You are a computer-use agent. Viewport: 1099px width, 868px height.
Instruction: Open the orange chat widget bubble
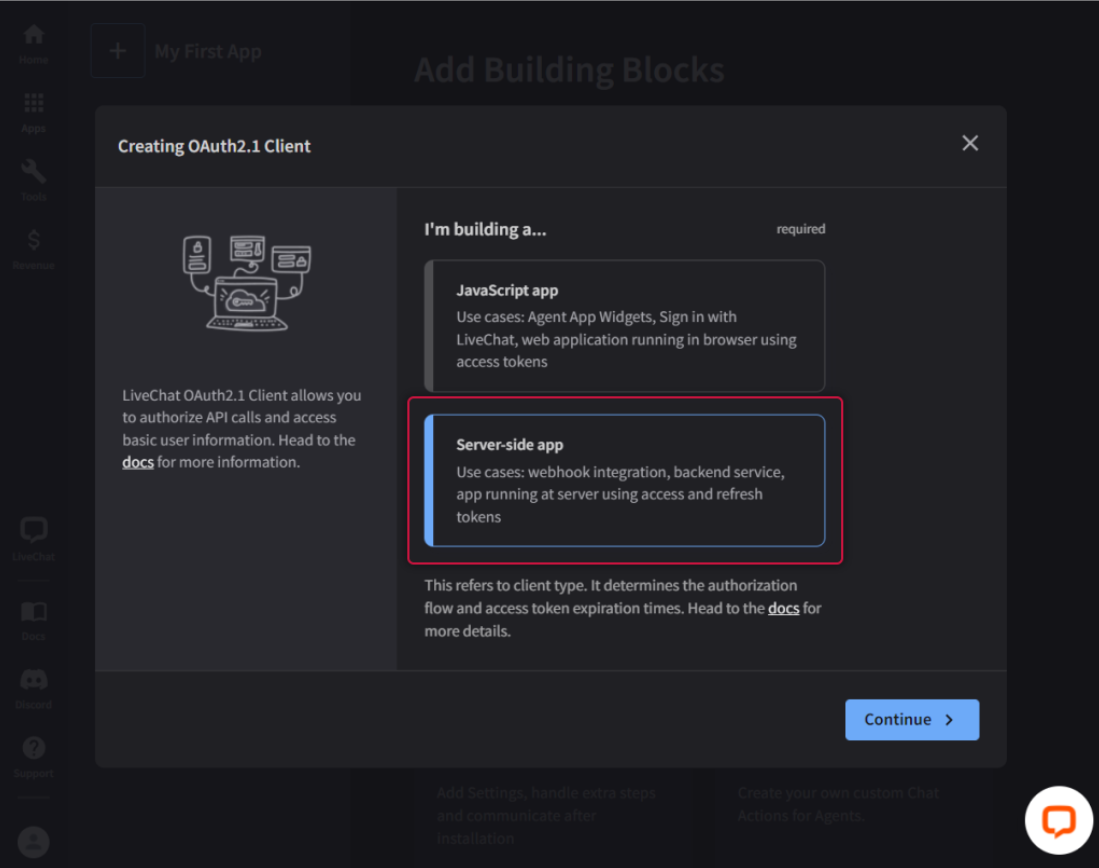(x=1058, y=821)
